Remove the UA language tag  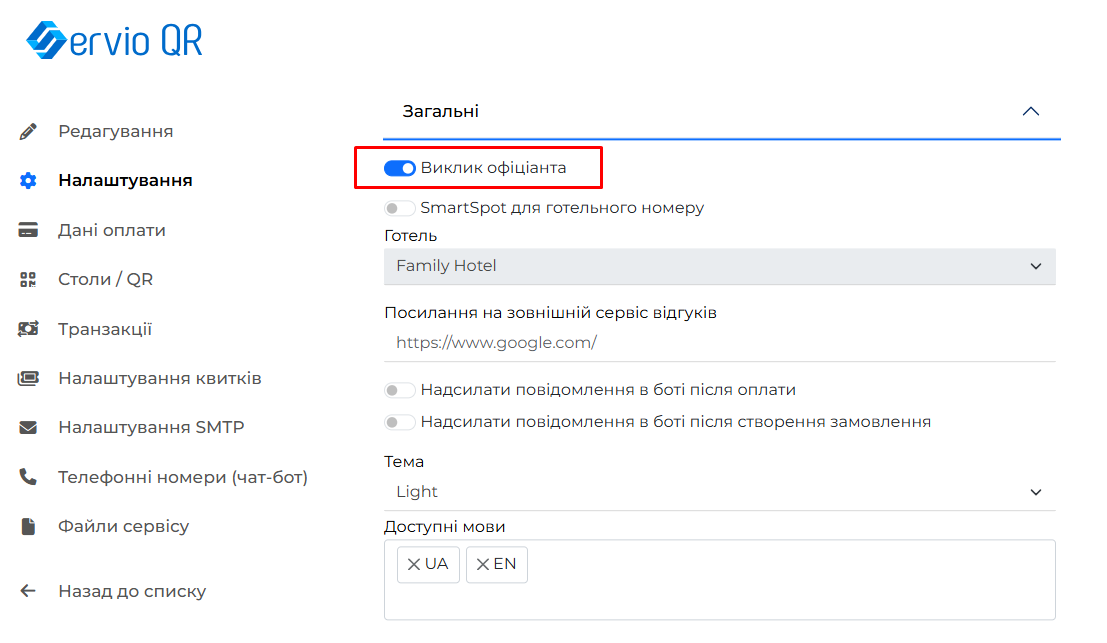(x=414, y=565)
